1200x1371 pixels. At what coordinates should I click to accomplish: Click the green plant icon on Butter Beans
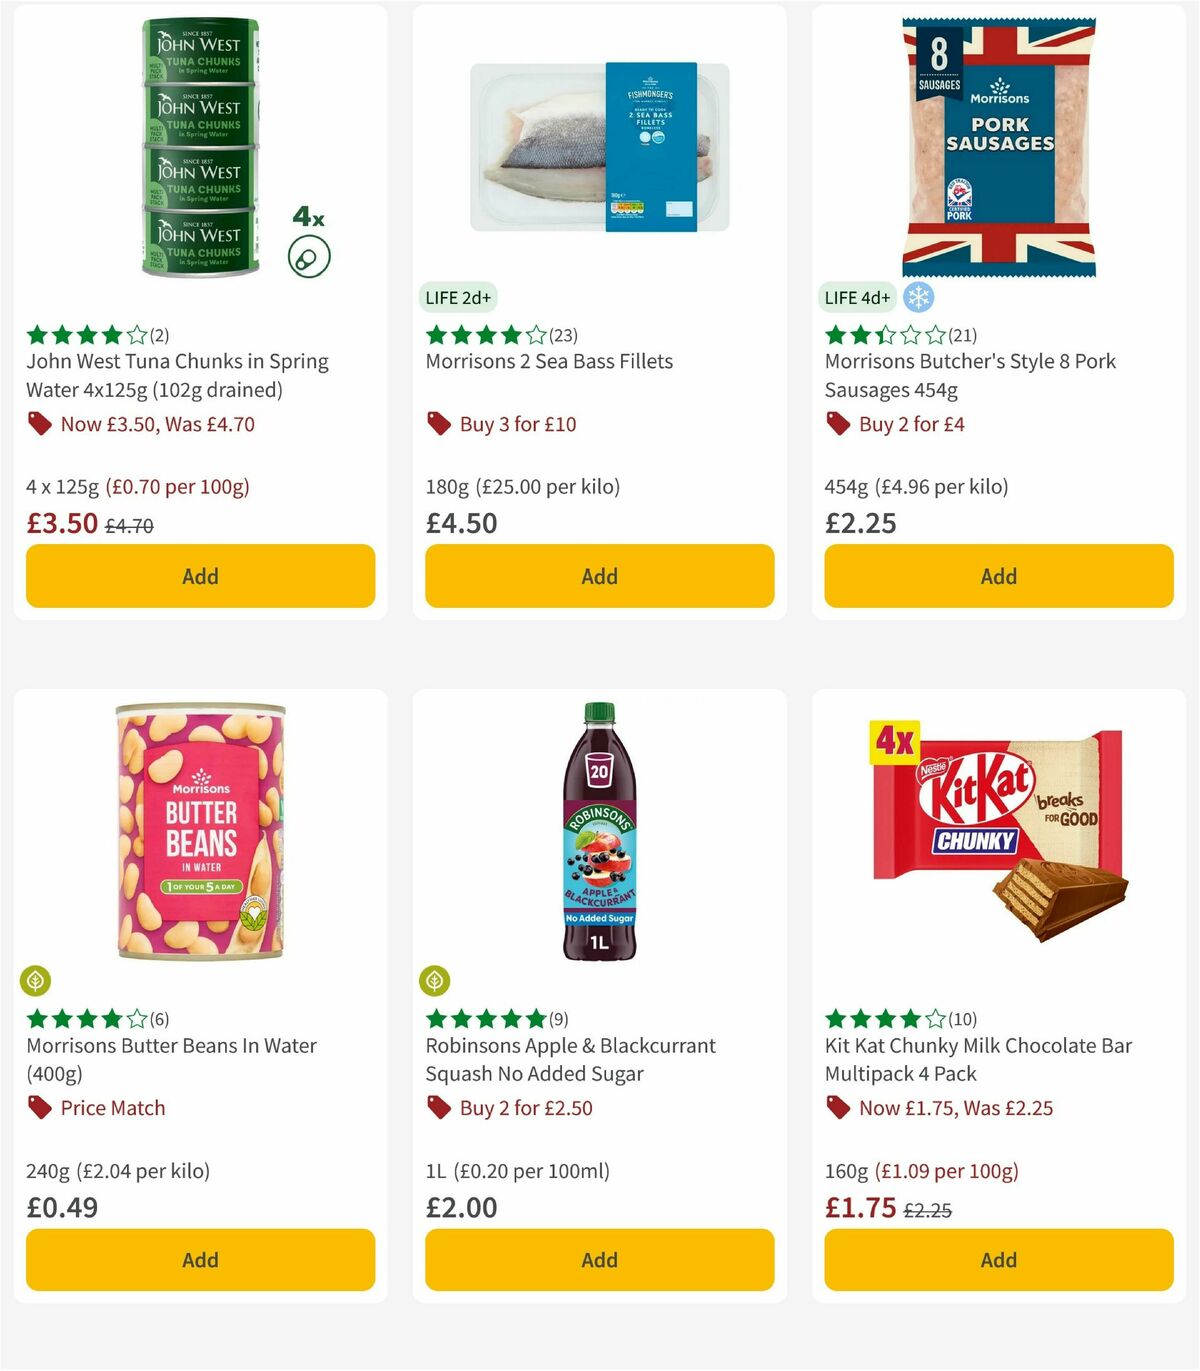click(35, 981)
